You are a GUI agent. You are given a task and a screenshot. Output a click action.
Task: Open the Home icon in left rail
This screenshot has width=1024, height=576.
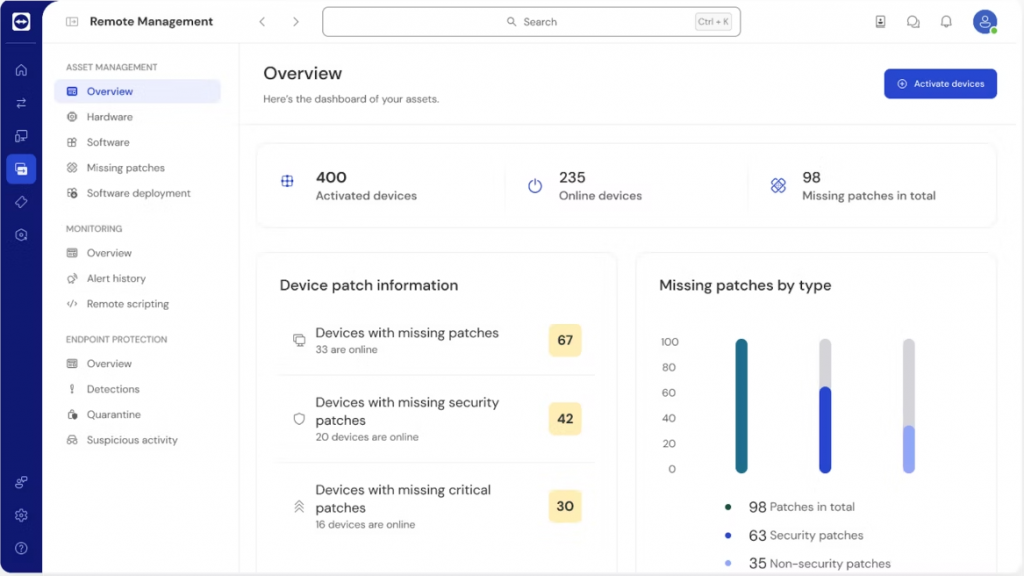pyautogui.click(x=21, y=70)
